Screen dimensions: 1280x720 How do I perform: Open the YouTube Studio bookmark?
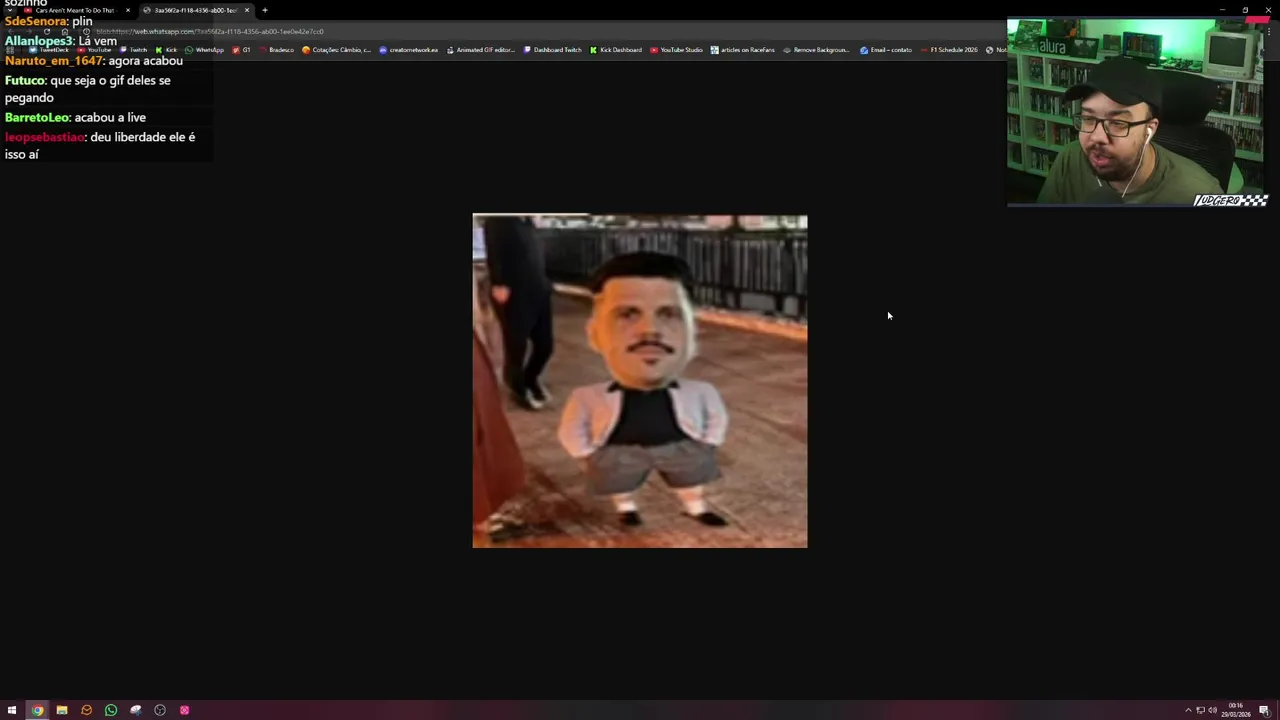coord(676,50)
